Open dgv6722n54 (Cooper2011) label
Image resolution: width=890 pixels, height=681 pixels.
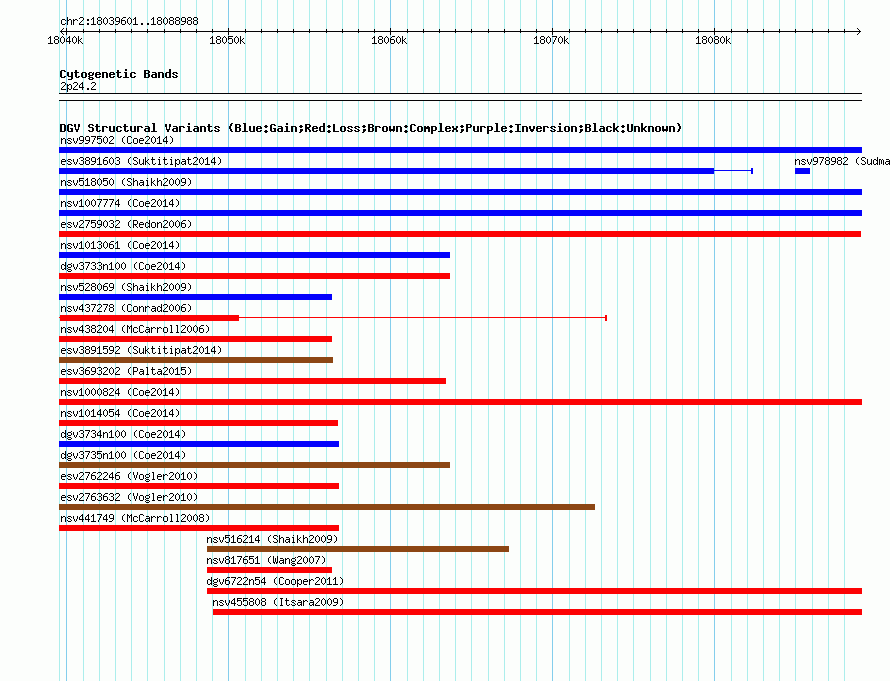coord(275,581)
